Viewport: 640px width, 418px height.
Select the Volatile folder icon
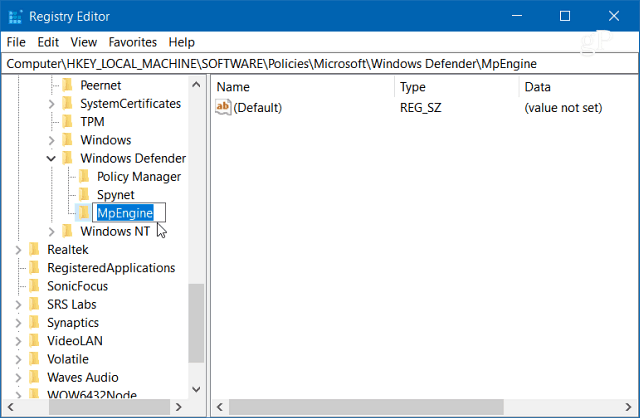point(34,359)
